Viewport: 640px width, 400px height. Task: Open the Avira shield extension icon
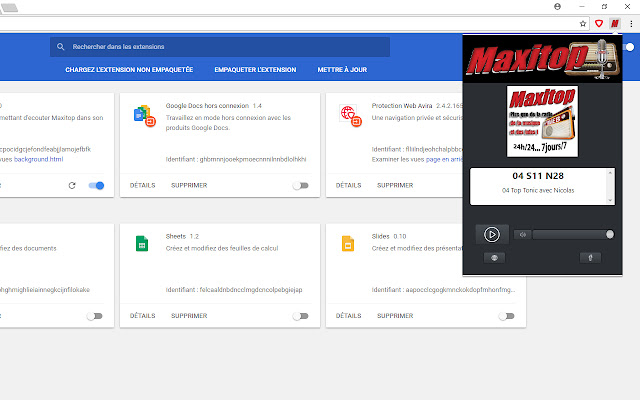click(x=599, y=24)
